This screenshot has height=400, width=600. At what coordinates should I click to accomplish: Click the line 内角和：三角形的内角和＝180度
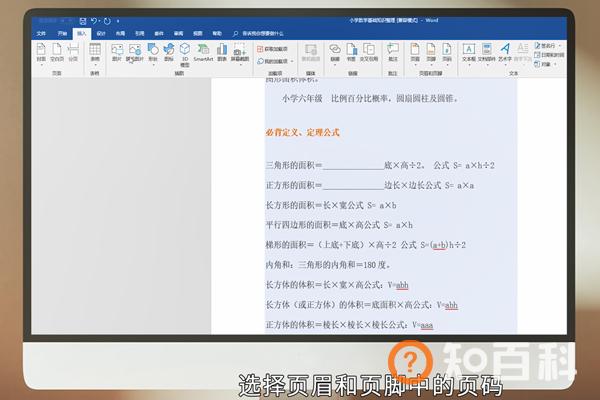tap(328, 265)
